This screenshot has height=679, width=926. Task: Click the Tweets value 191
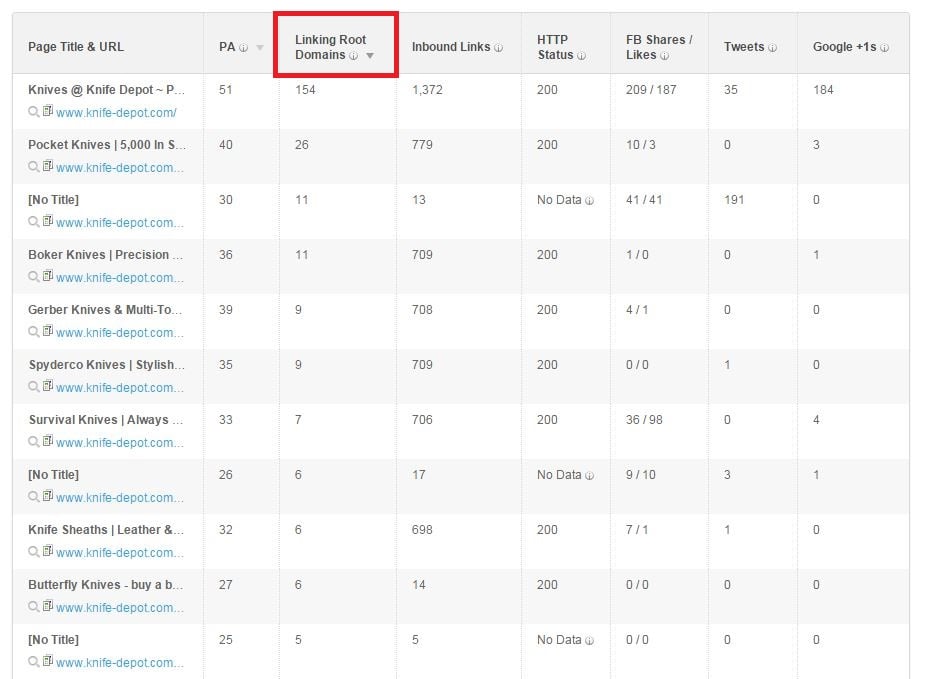pos(734,200)
